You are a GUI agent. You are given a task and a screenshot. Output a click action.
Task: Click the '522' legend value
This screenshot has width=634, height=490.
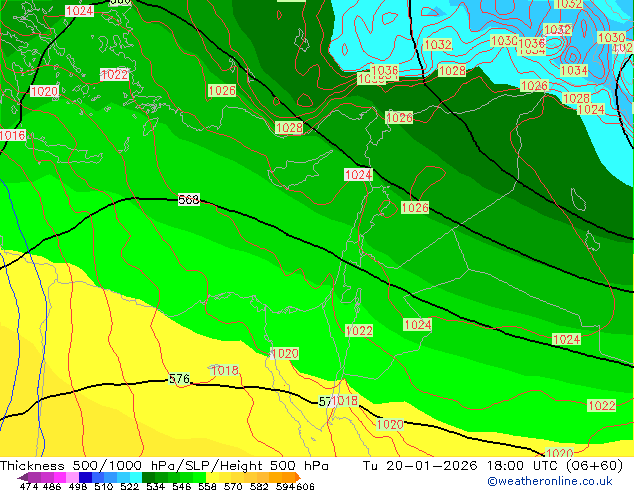(129, 486)
